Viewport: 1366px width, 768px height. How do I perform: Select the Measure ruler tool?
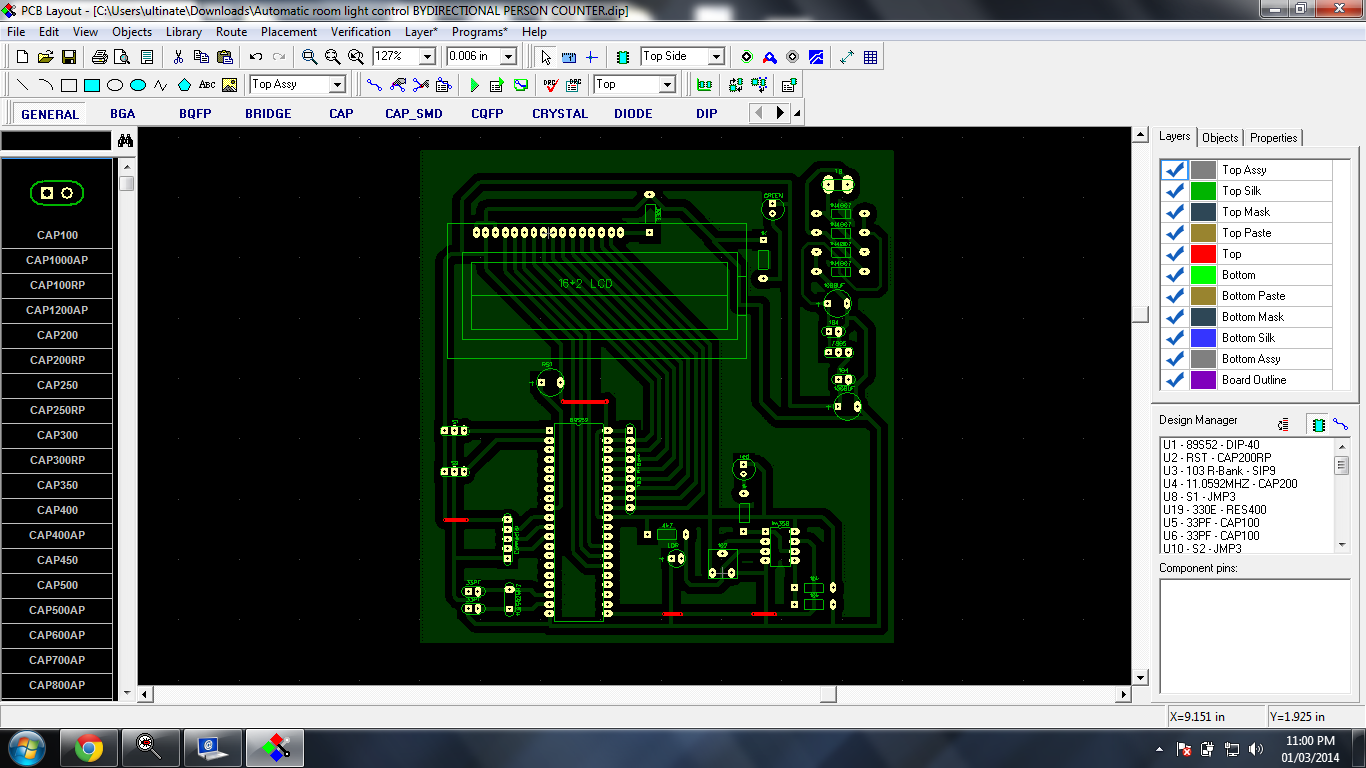(x=569, y=57)
